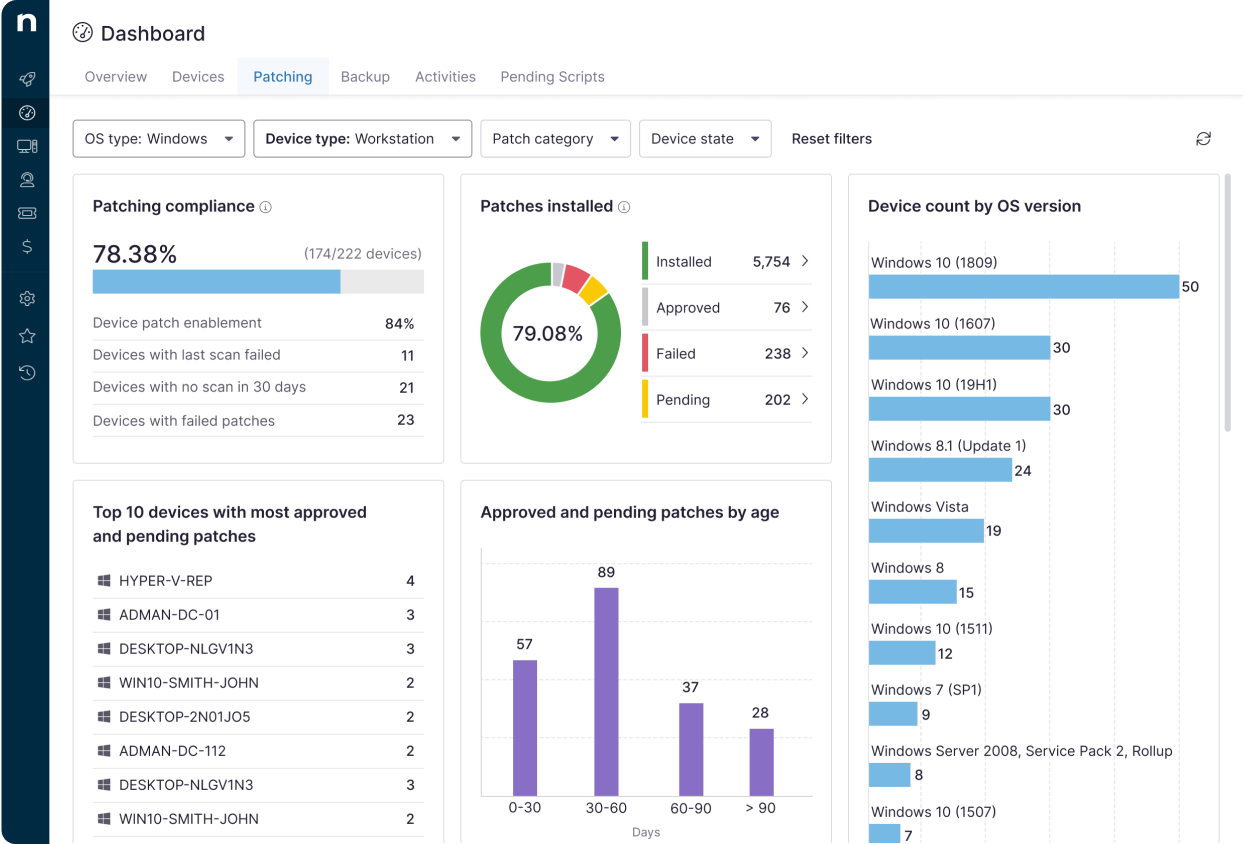Click the ticket icon in the sidebar
Viewport: 1245px width, 844px height.
point(27,213)
